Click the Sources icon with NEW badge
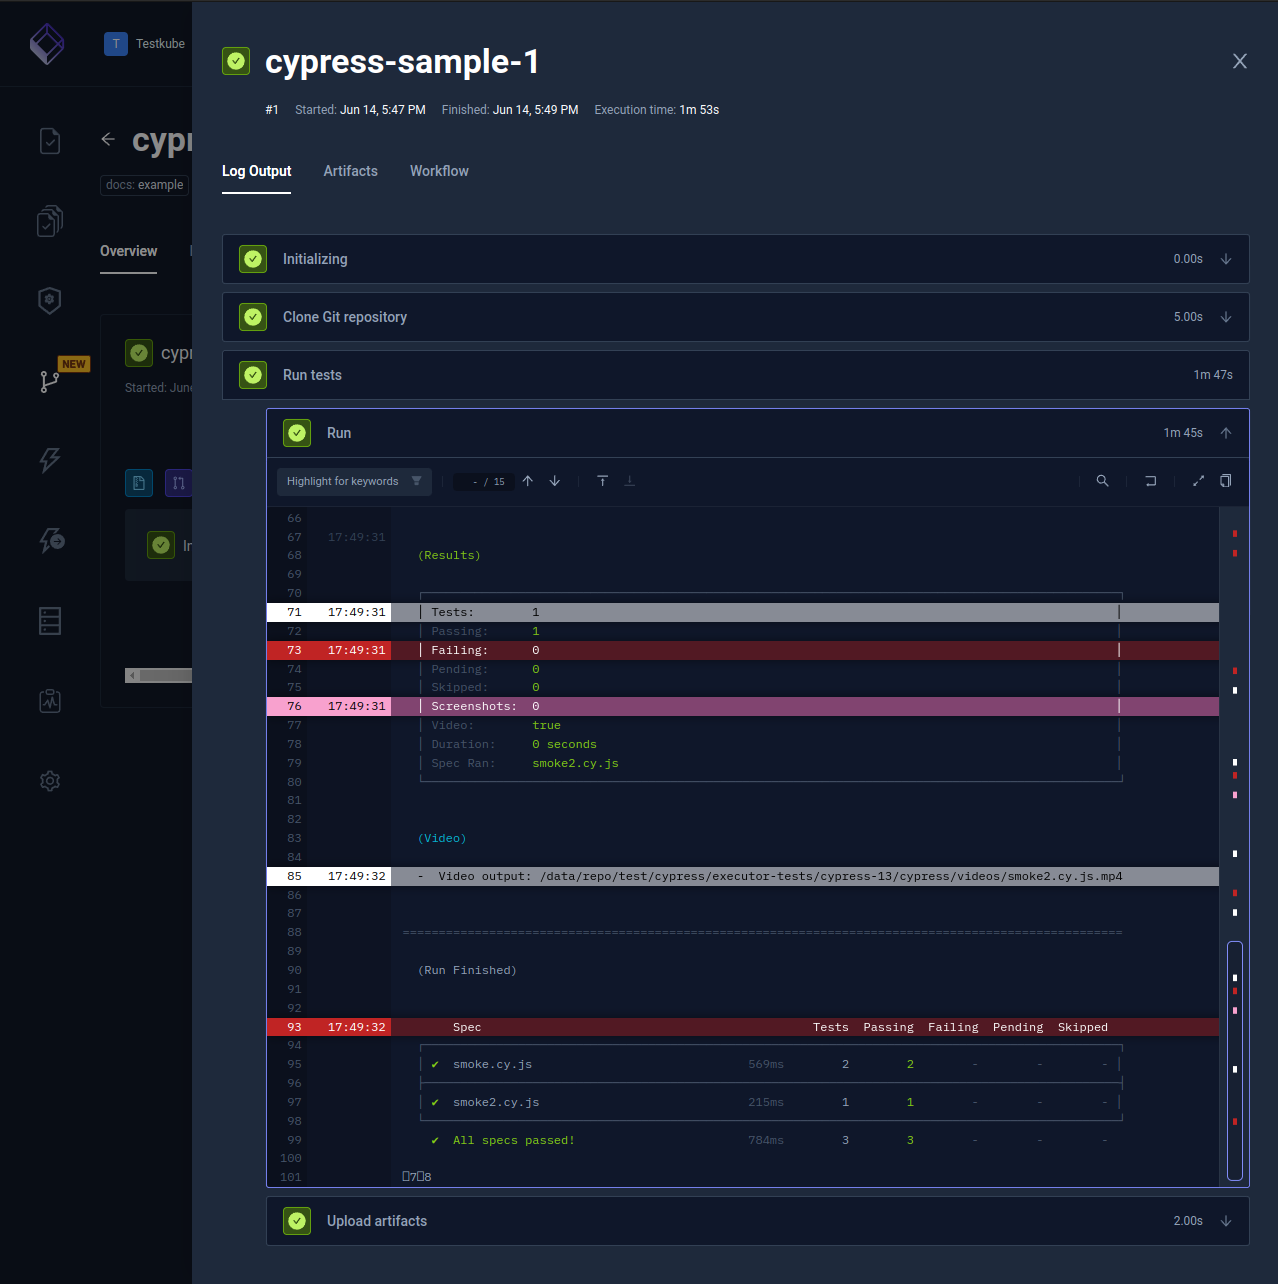This screenshot has height=1284, width=1278. (x=50, y=381)
